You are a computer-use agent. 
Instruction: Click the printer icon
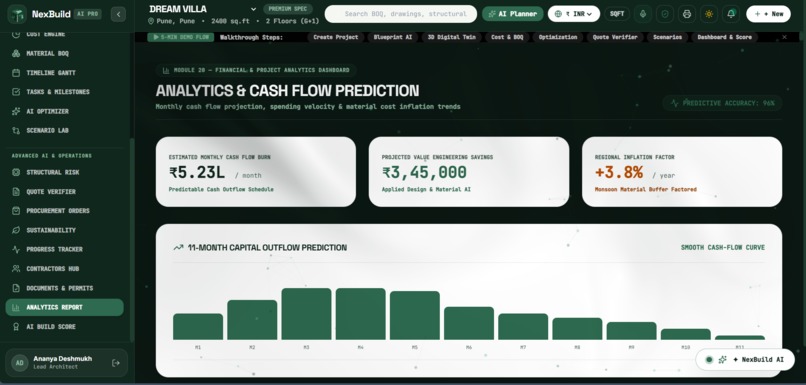click(687, 14)
